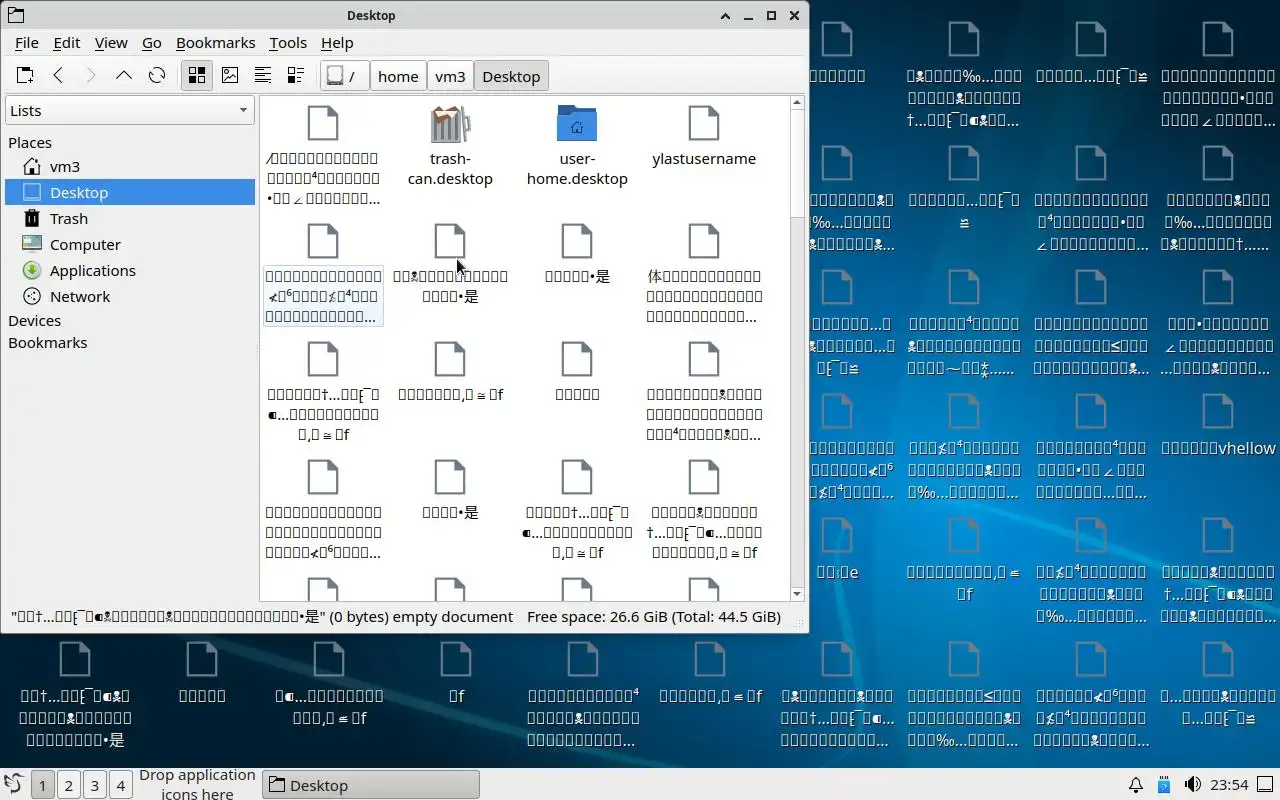
Task: Switch to thumbnail view mode
Action: [x=230, y=76]
